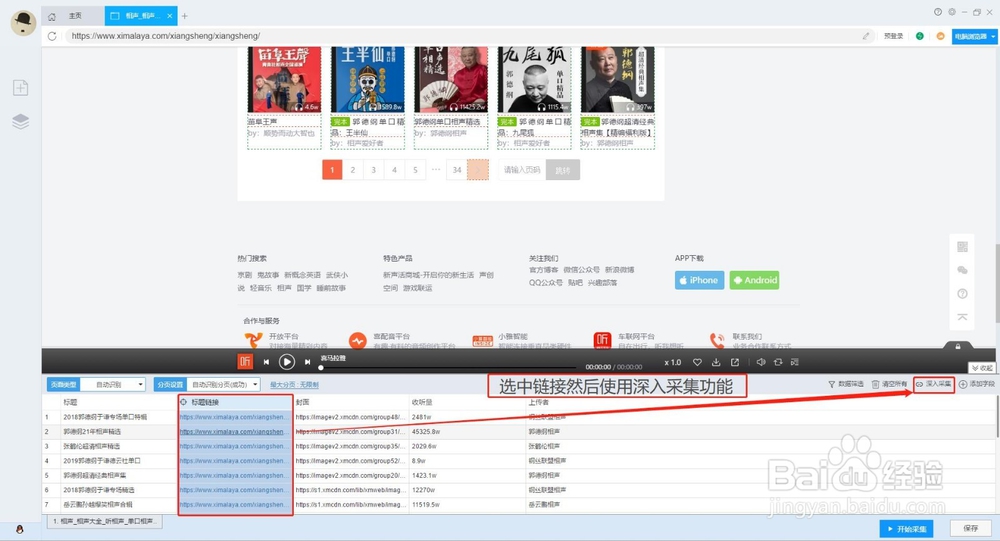1000x541 pixels.
Task: Skip to next track in player
Action: pos(307,362)
